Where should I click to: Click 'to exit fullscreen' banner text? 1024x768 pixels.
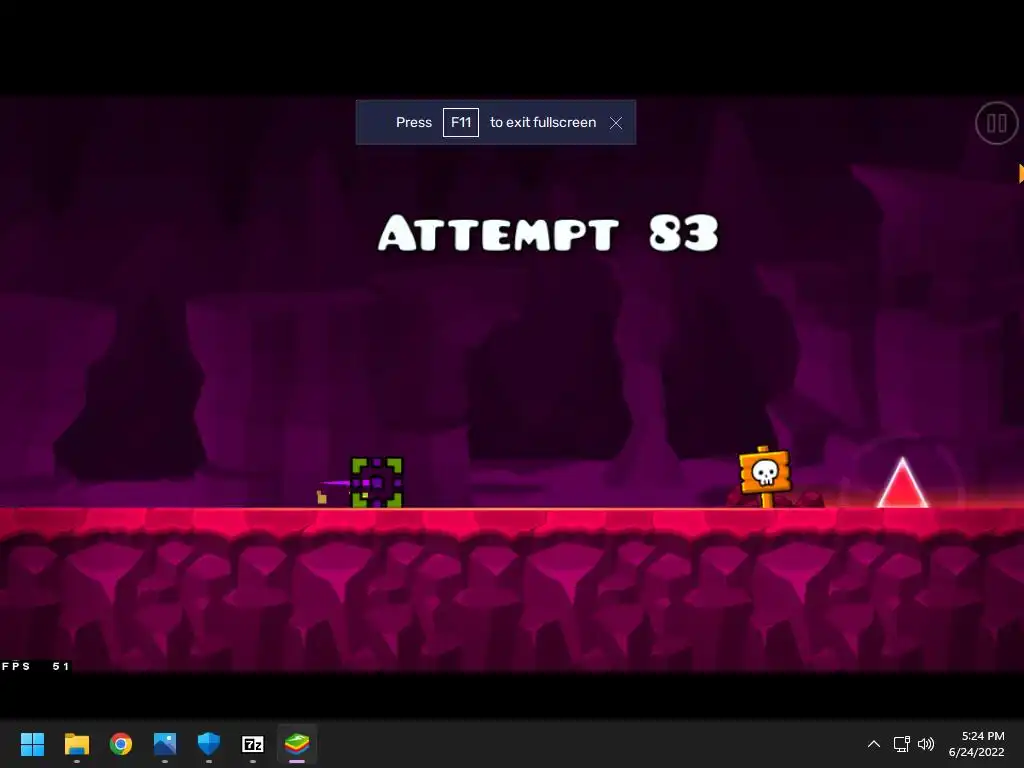pyautogui.click(x=543, y=122)
